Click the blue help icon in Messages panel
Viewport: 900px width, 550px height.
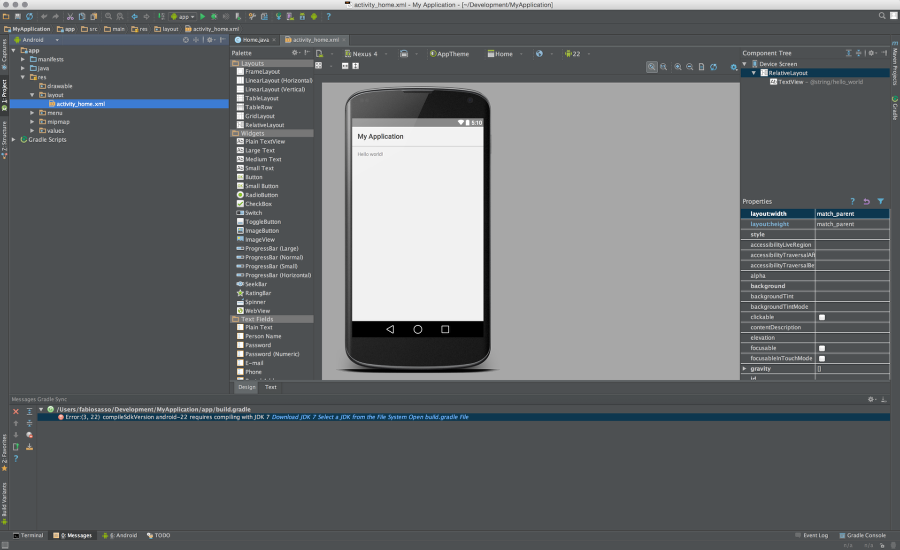click(16, 459)
